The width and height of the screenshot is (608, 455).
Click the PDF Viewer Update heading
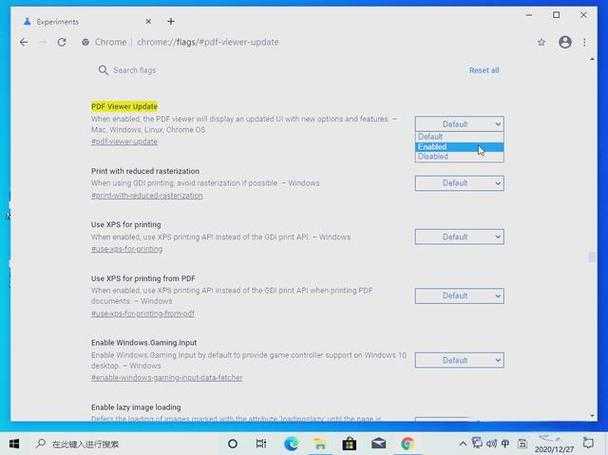click(x=124, y=106)
